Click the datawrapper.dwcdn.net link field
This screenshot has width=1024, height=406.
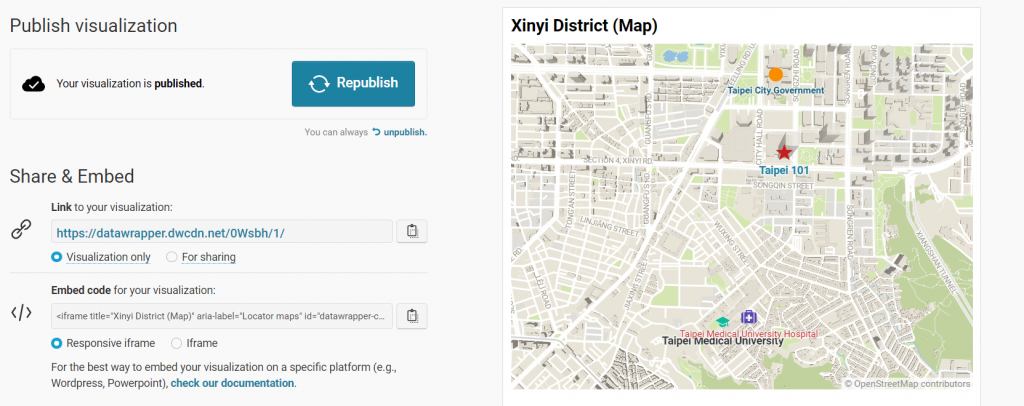(x=222, y=232)
